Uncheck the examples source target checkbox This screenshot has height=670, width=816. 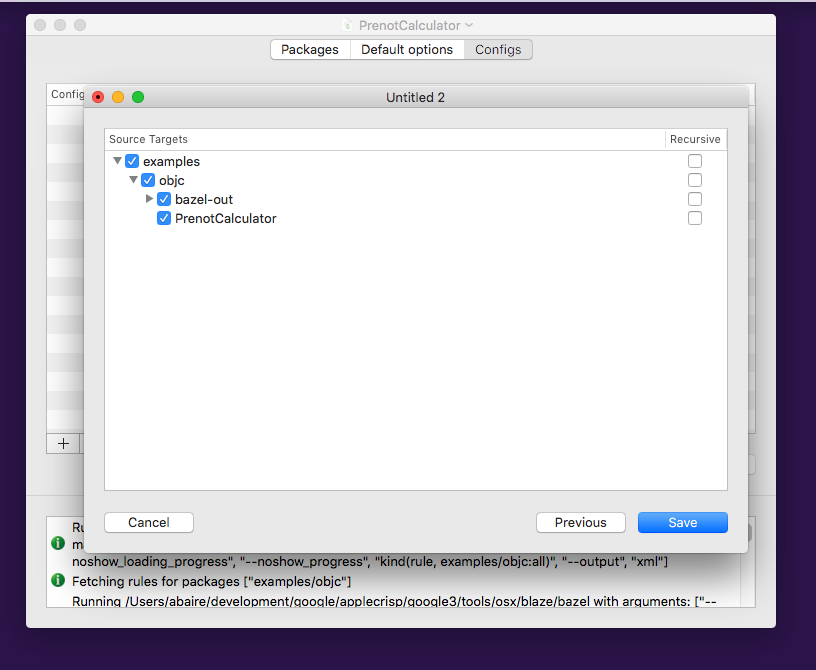(x=132, y=161)
